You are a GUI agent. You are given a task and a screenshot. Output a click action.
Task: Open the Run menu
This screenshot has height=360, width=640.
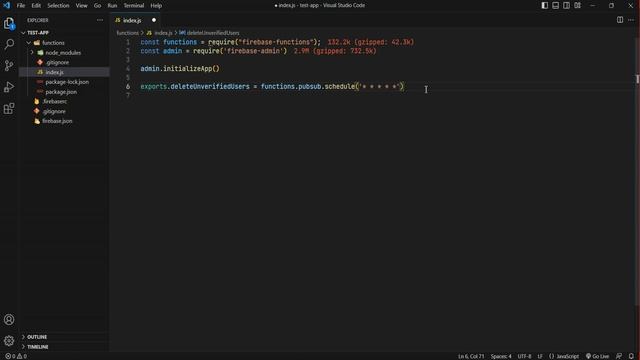[x=112, y=6]
